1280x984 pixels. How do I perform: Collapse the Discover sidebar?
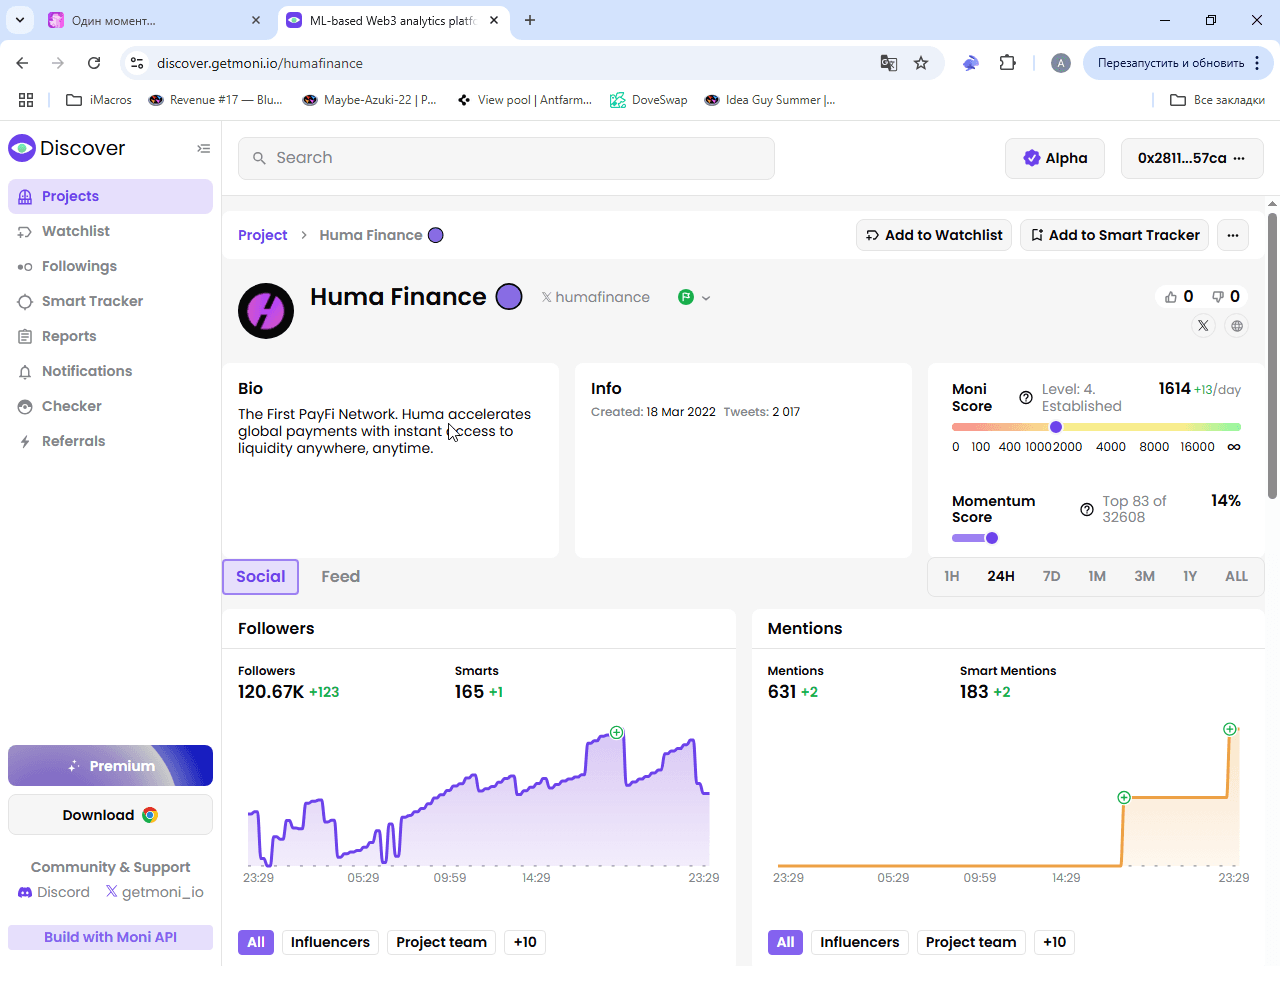(204, 148)
